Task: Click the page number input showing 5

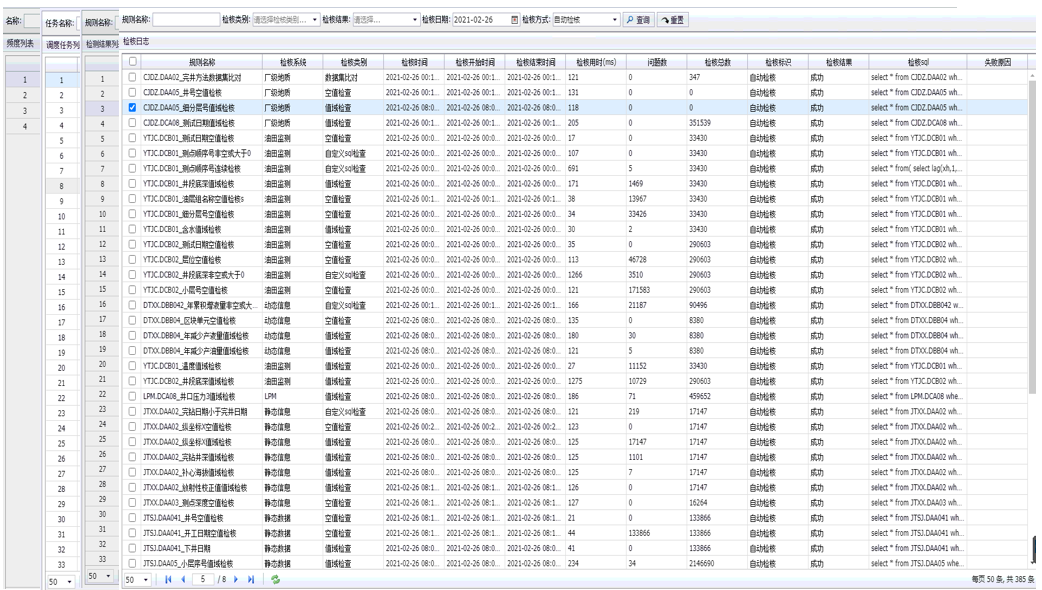Action: coord(203,579)
